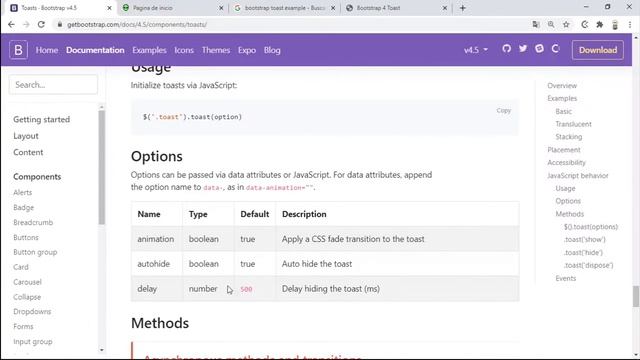Screen dimensions: 640x360
Task: Click the Bootstrap logo icon
Action: click(18, 50)
